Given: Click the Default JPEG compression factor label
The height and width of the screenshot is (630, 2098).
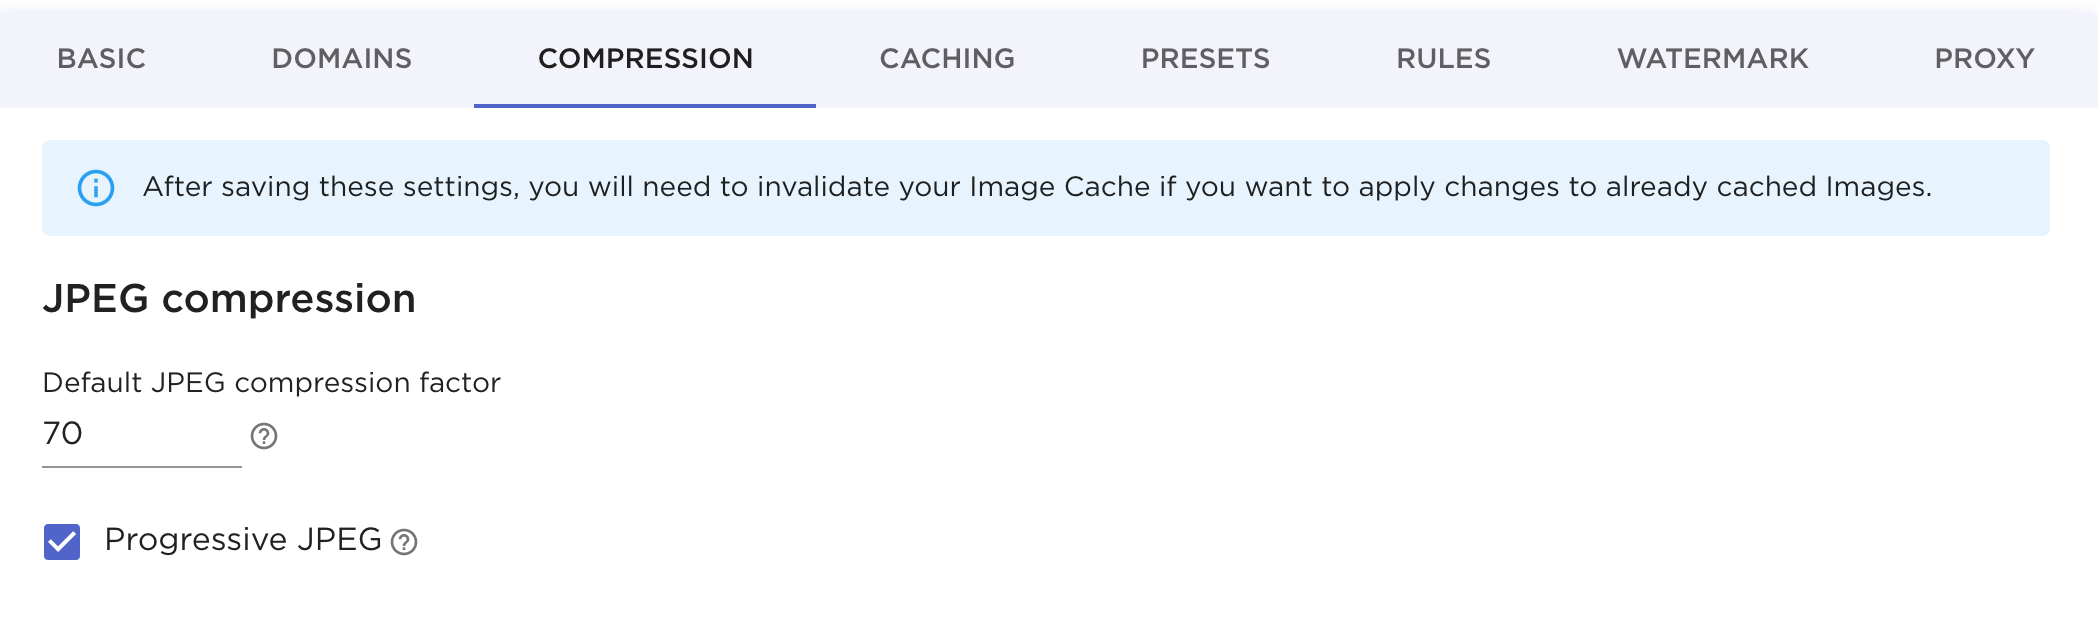Looking at the screenshot, I should point(271,383).
